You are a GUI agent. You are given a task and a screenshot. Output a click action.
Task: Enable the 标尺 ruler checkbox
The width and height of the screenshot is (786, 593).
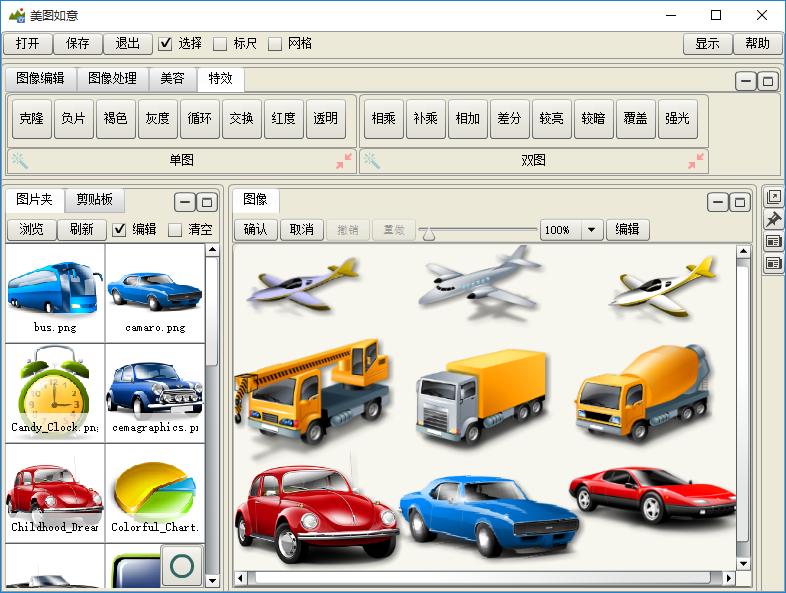tap(220, 44)
